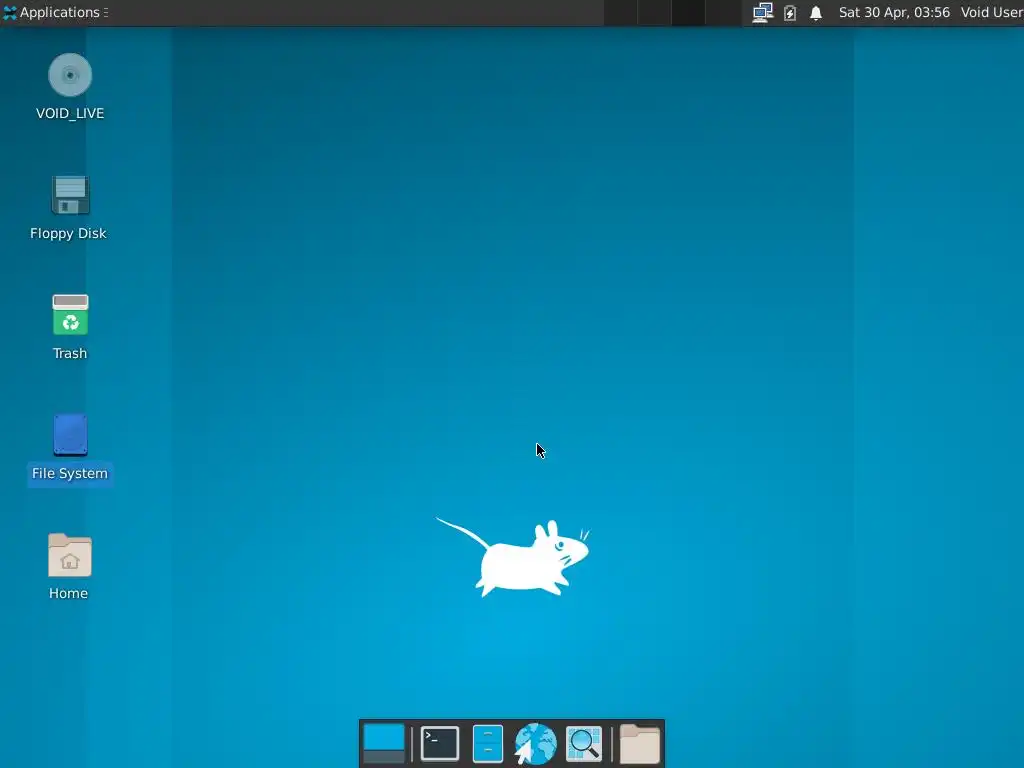
Task: Switch to the first workspace in pager
Action: (x=620, y=12)
